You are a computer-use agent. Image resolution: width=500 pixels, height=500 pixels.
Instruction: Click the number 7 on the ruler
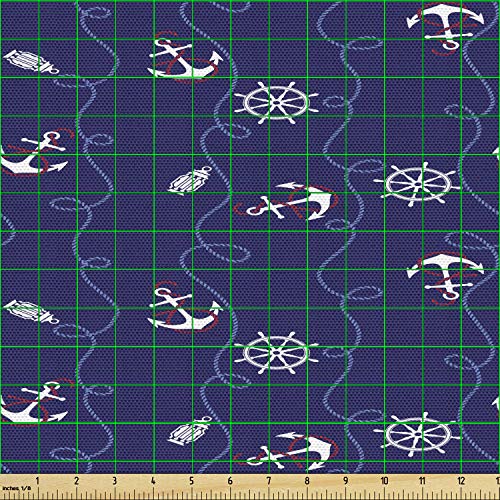click(269, 481)
